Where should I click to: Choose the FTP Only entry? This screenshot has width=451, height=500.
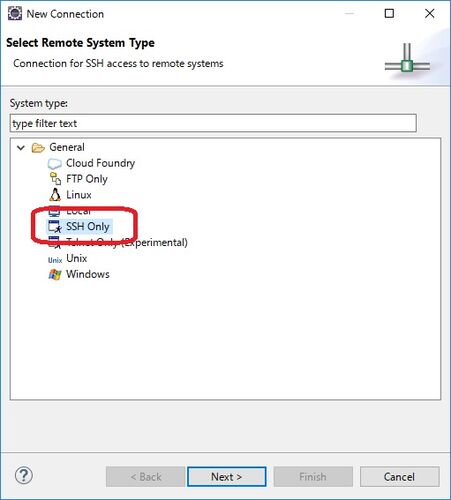(87, 179)
